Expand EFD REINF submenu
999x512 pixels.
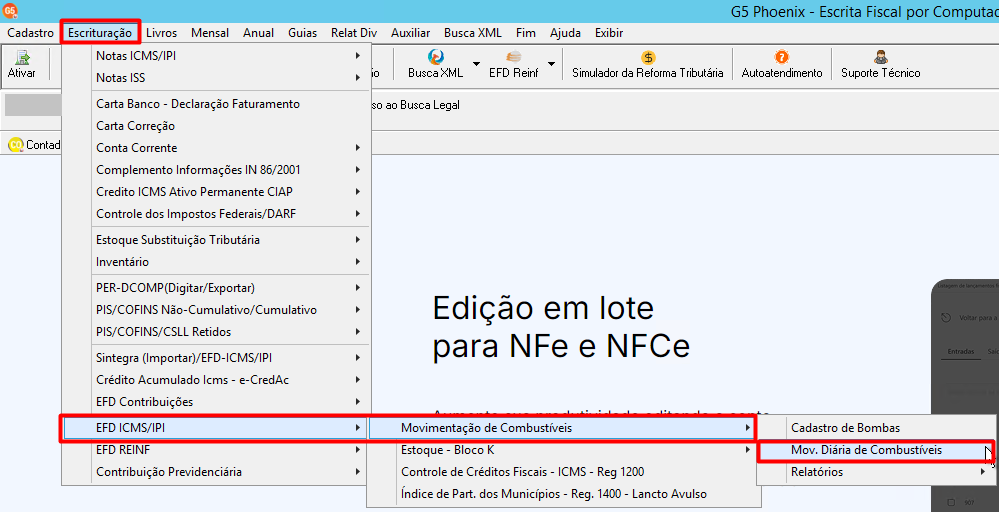pyautogui.click(x=216, y=450)
